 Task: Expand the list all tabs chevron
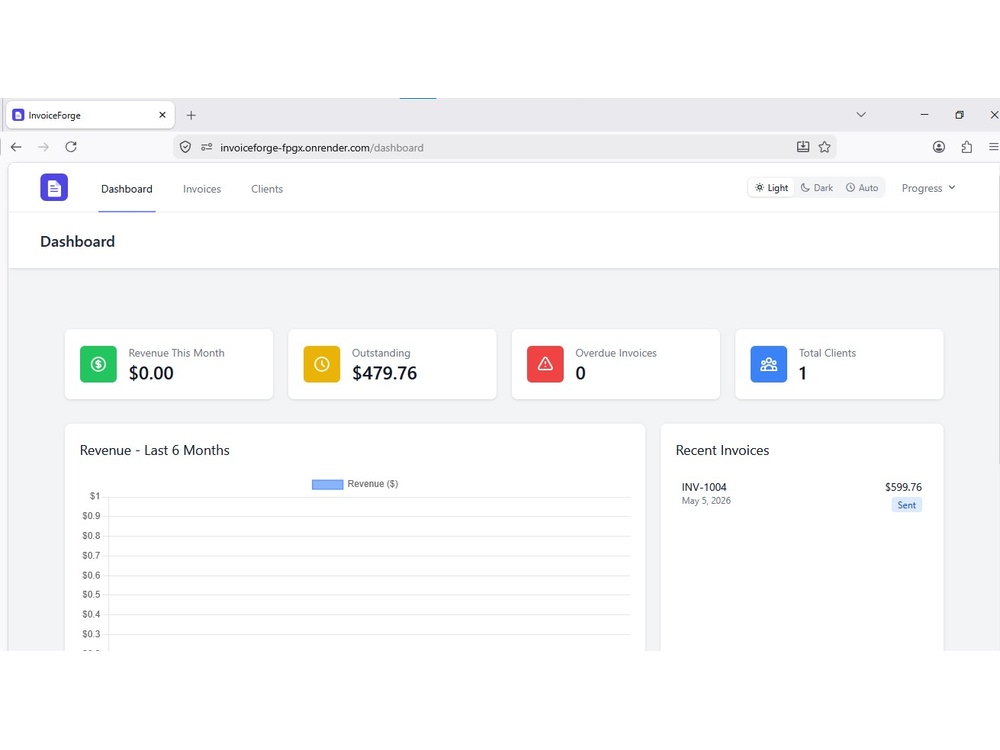pyautogui.click(x=861, y=115)
